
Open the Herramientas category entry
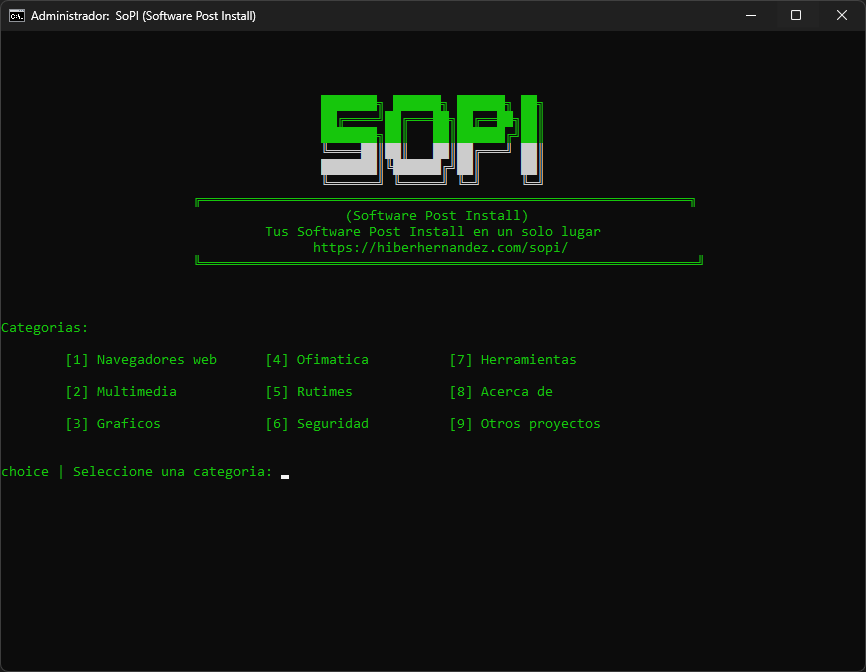tap(513, 360)
